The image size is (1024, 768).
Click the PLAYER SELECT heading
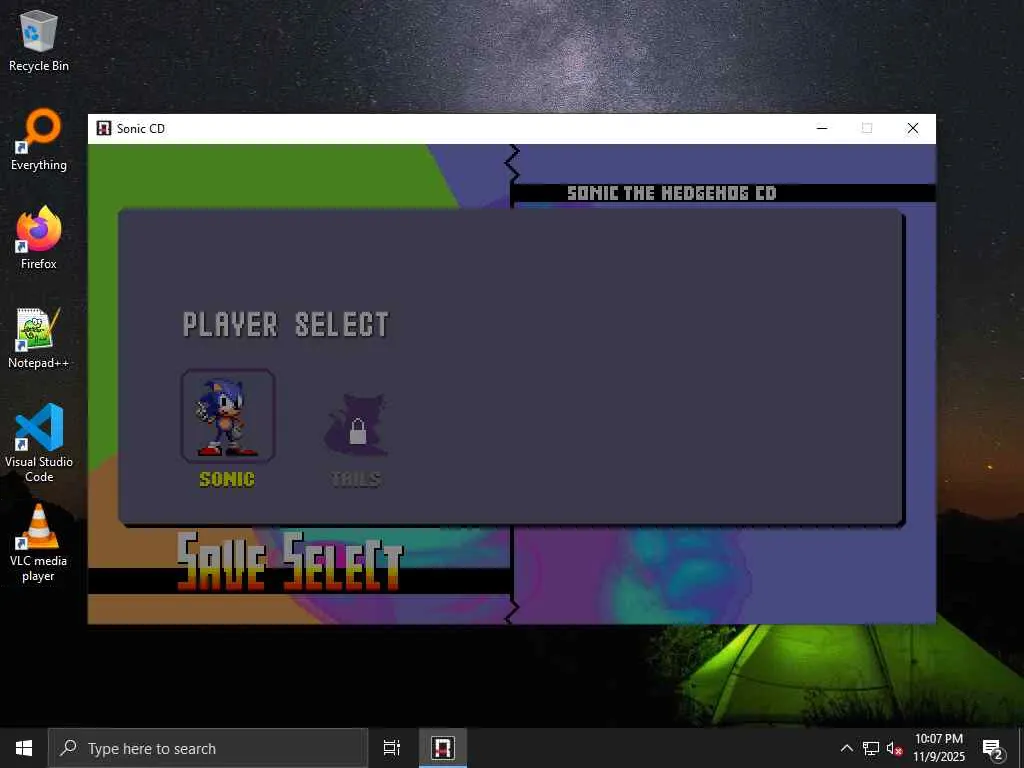286,325
